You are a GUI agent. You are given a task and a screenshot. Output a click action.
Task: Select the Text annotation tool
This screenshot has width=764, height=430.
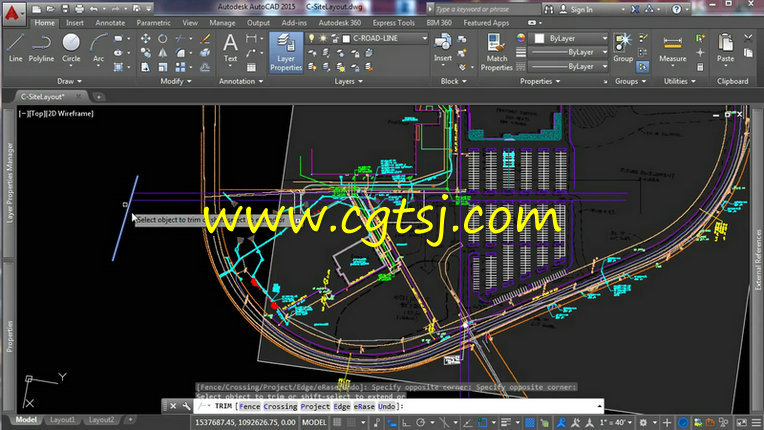[230, 48]
